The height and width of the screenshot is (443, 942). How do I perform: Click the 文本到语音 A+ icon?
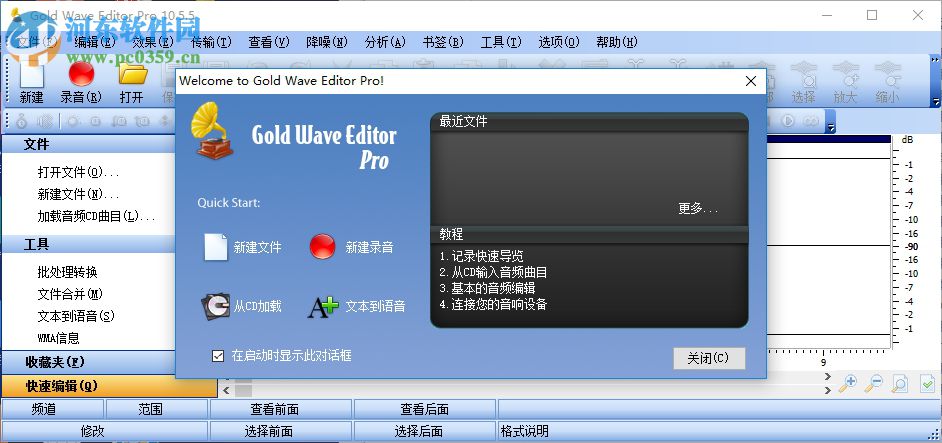coord(323,307)
